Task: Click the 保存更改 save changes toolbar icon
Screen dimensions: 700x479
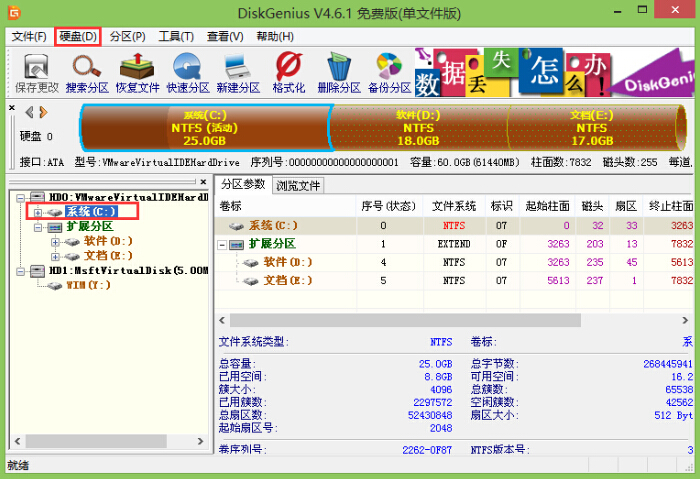Action: 34,73
